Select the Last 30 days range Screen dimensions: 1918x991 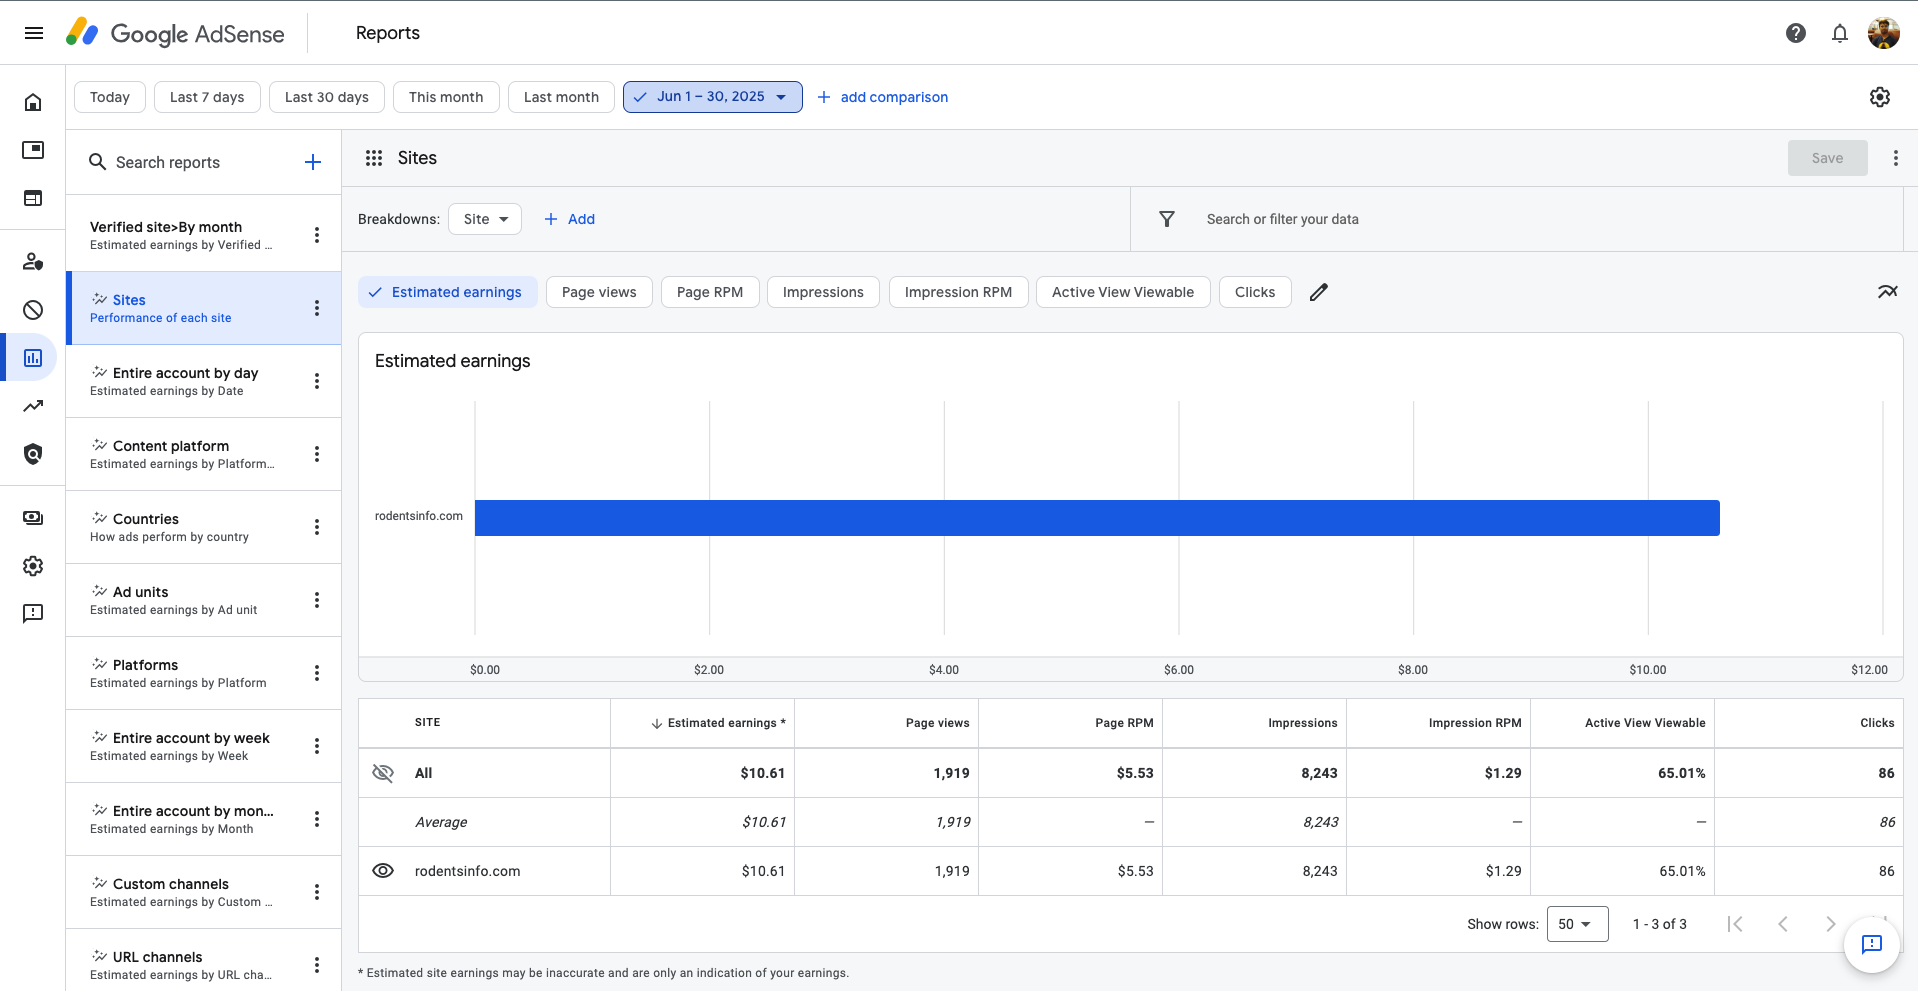click(327, 97)
